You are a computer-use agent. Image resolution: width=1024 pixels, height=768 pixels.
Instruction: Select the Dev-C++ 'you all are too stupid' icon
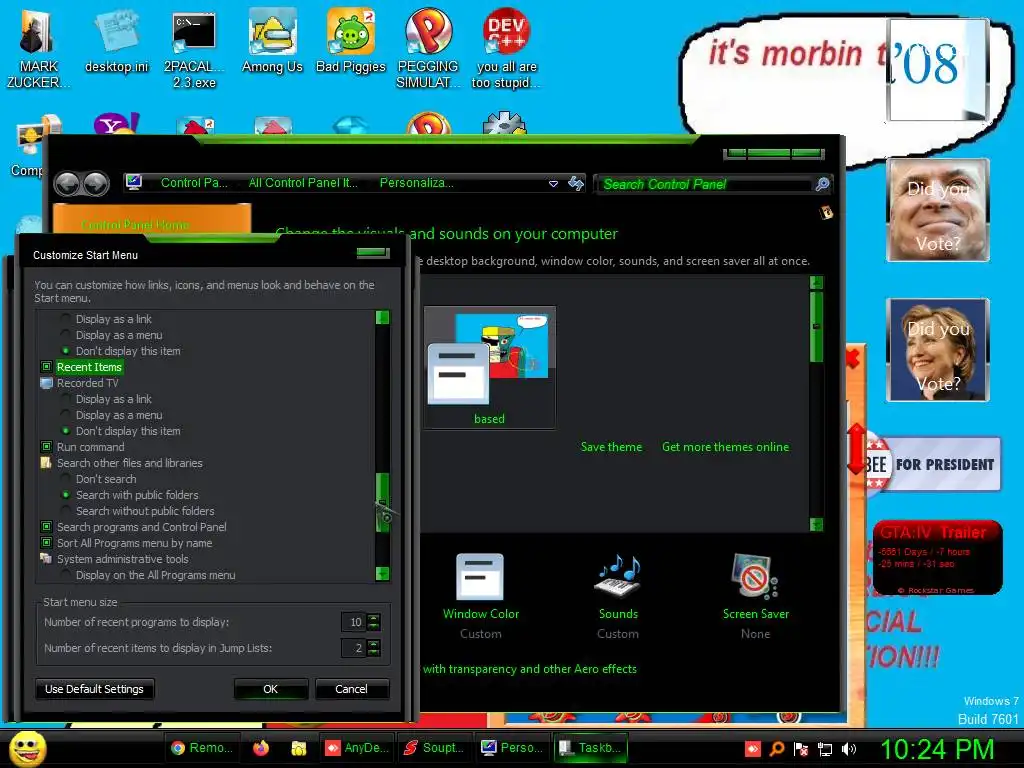click(506, 48)
